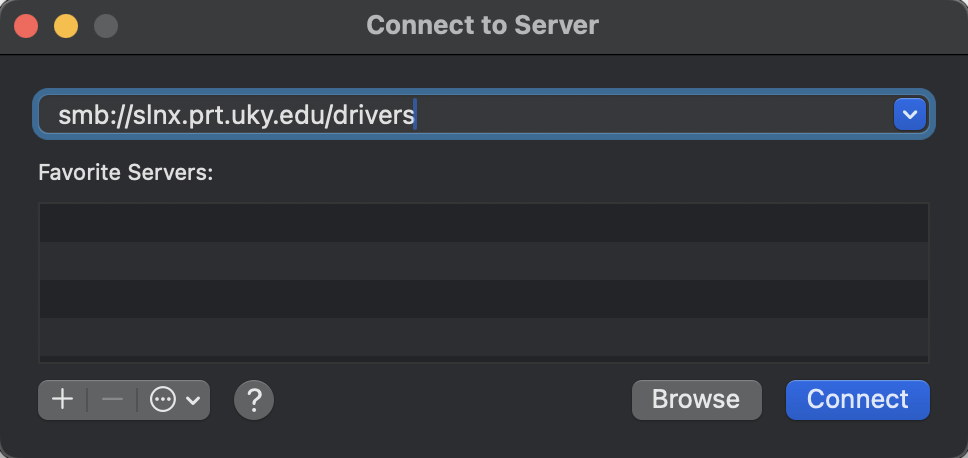Viewport: 968px width, 458px height.
Task: Minimize the window with the yellow button
Action: [x=66, y=27]
